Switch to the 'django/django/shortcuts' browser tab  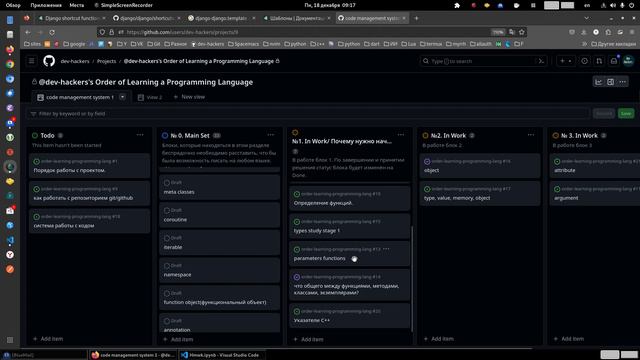point(145,18)
